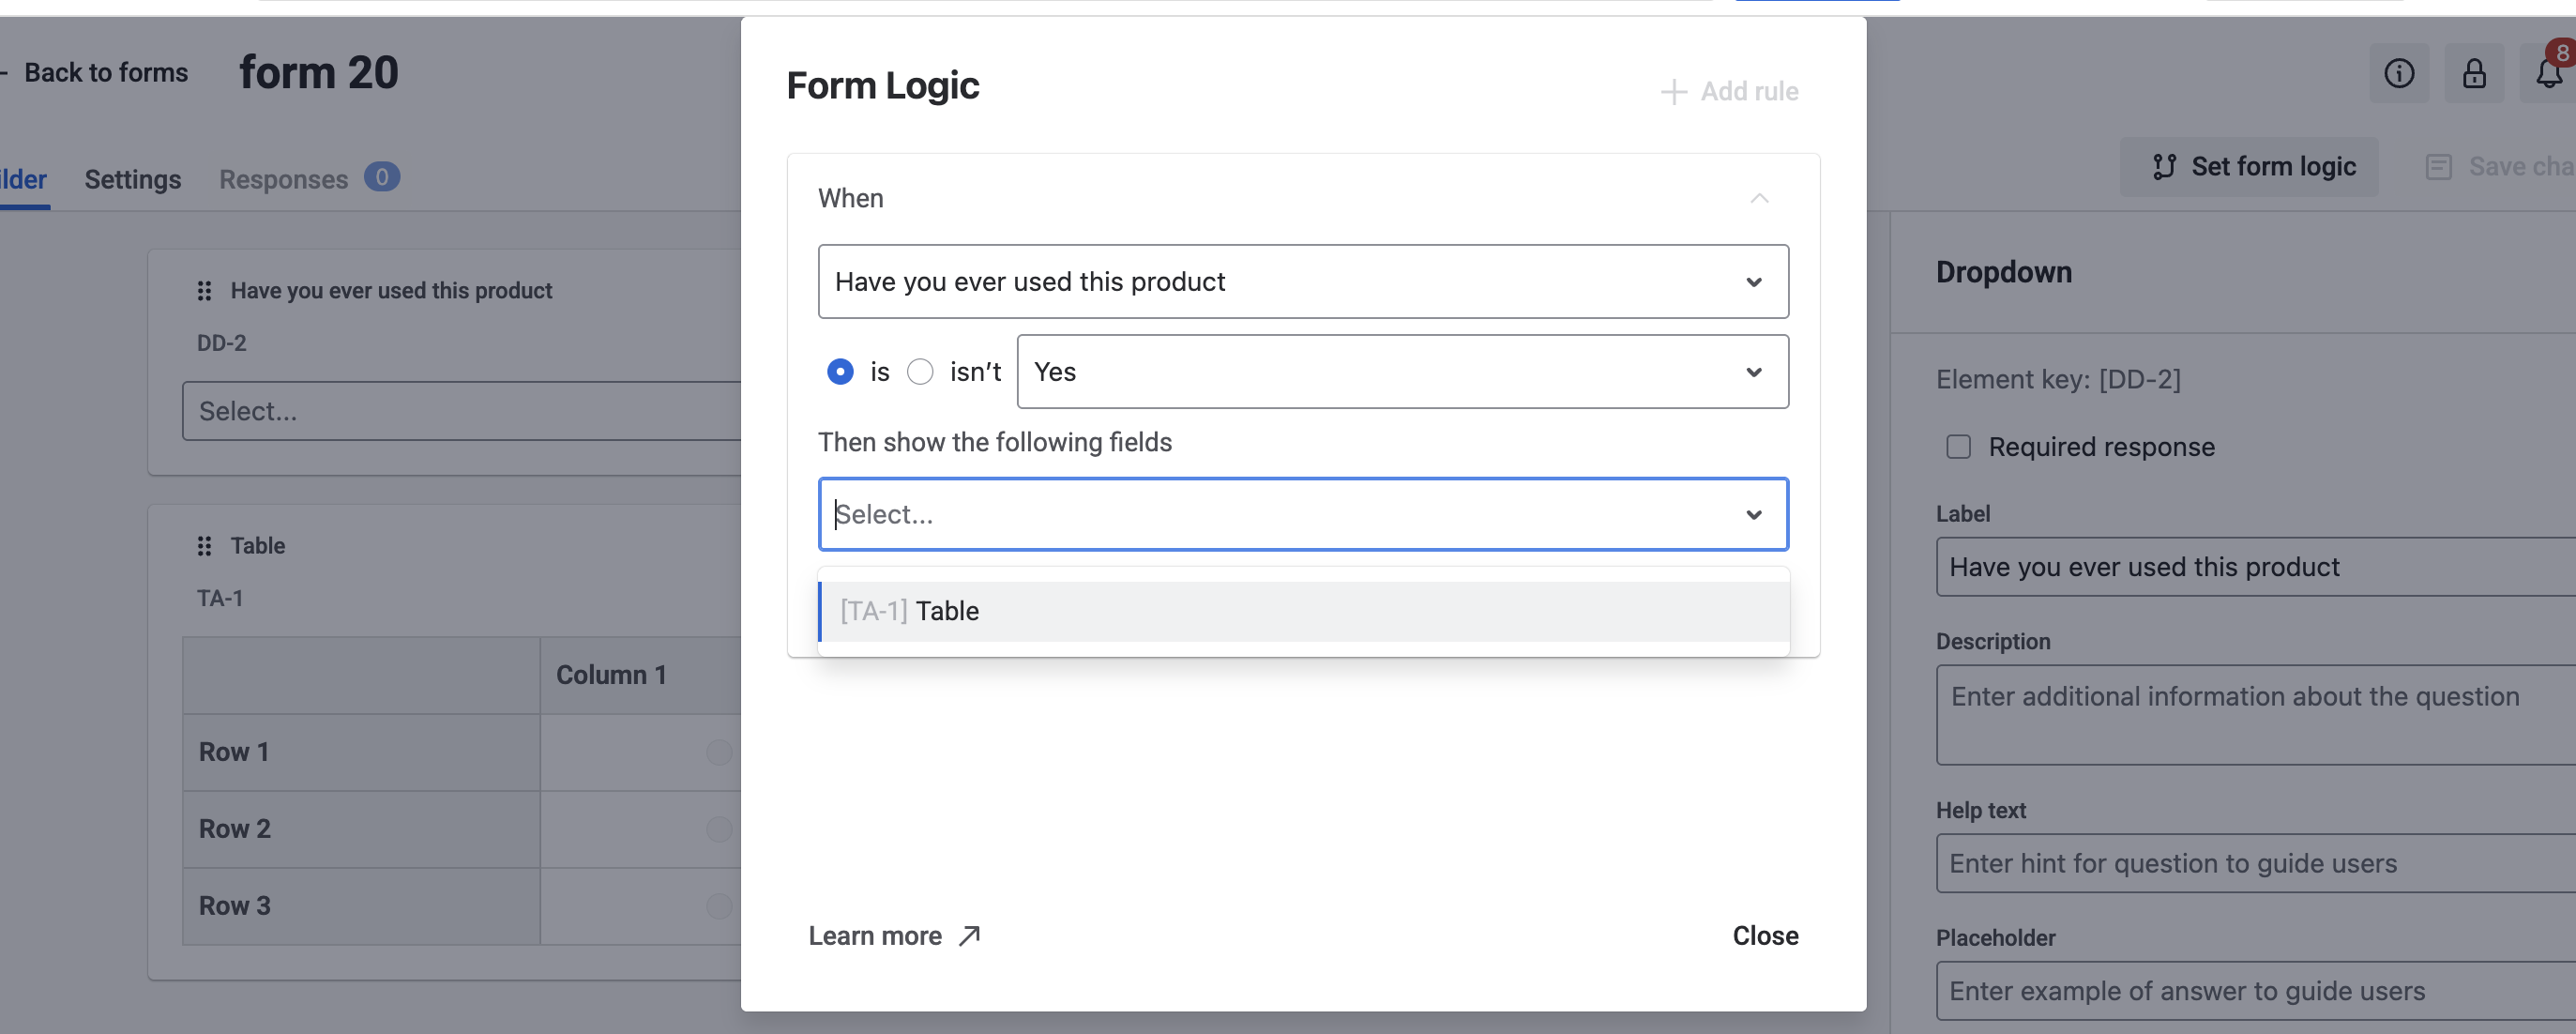
Task: Close the Form Logic dialog
Action: click(x=1765, y=936)
